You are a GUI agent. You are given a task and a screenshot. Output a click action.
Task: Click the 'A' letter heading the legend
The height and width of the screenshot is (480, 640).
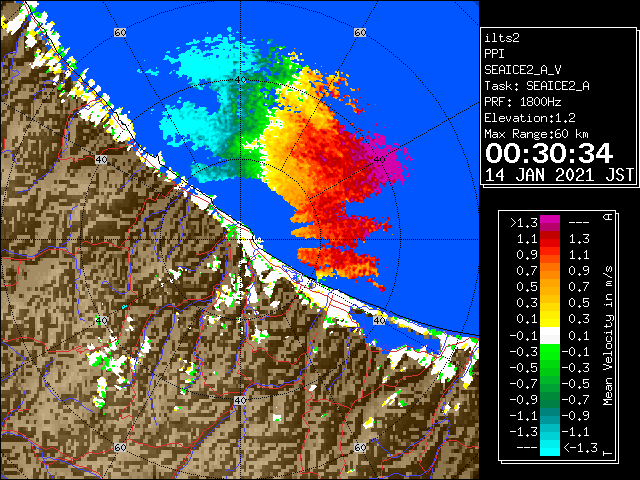tap(608, 217)
